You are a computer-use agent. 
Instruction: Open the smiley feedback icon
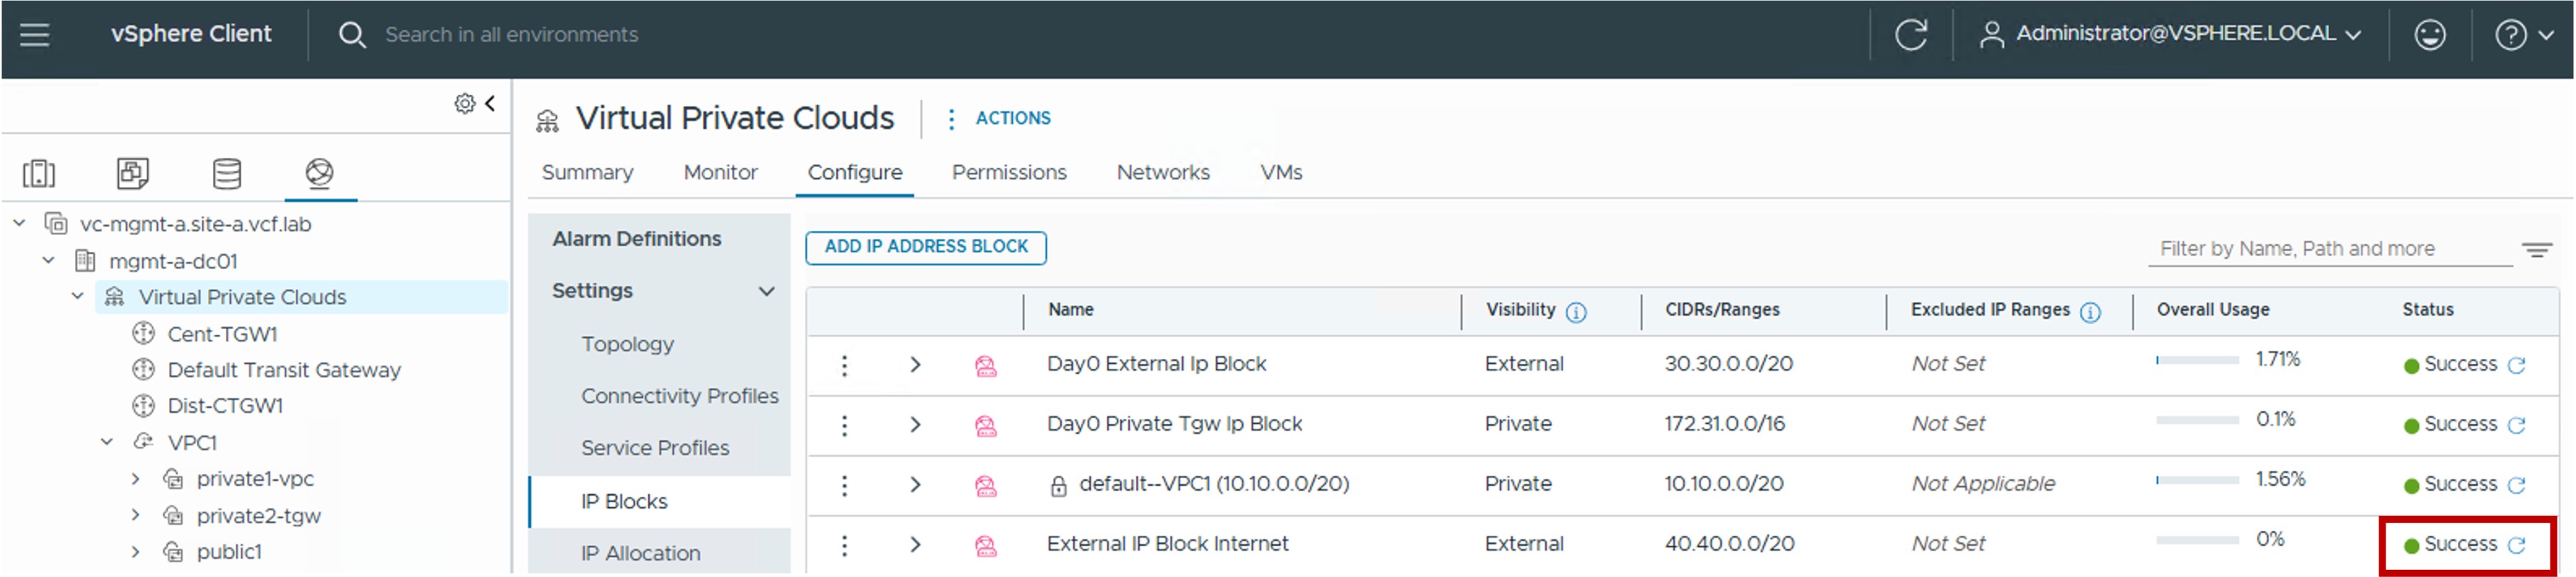(x=2429, y=35)
